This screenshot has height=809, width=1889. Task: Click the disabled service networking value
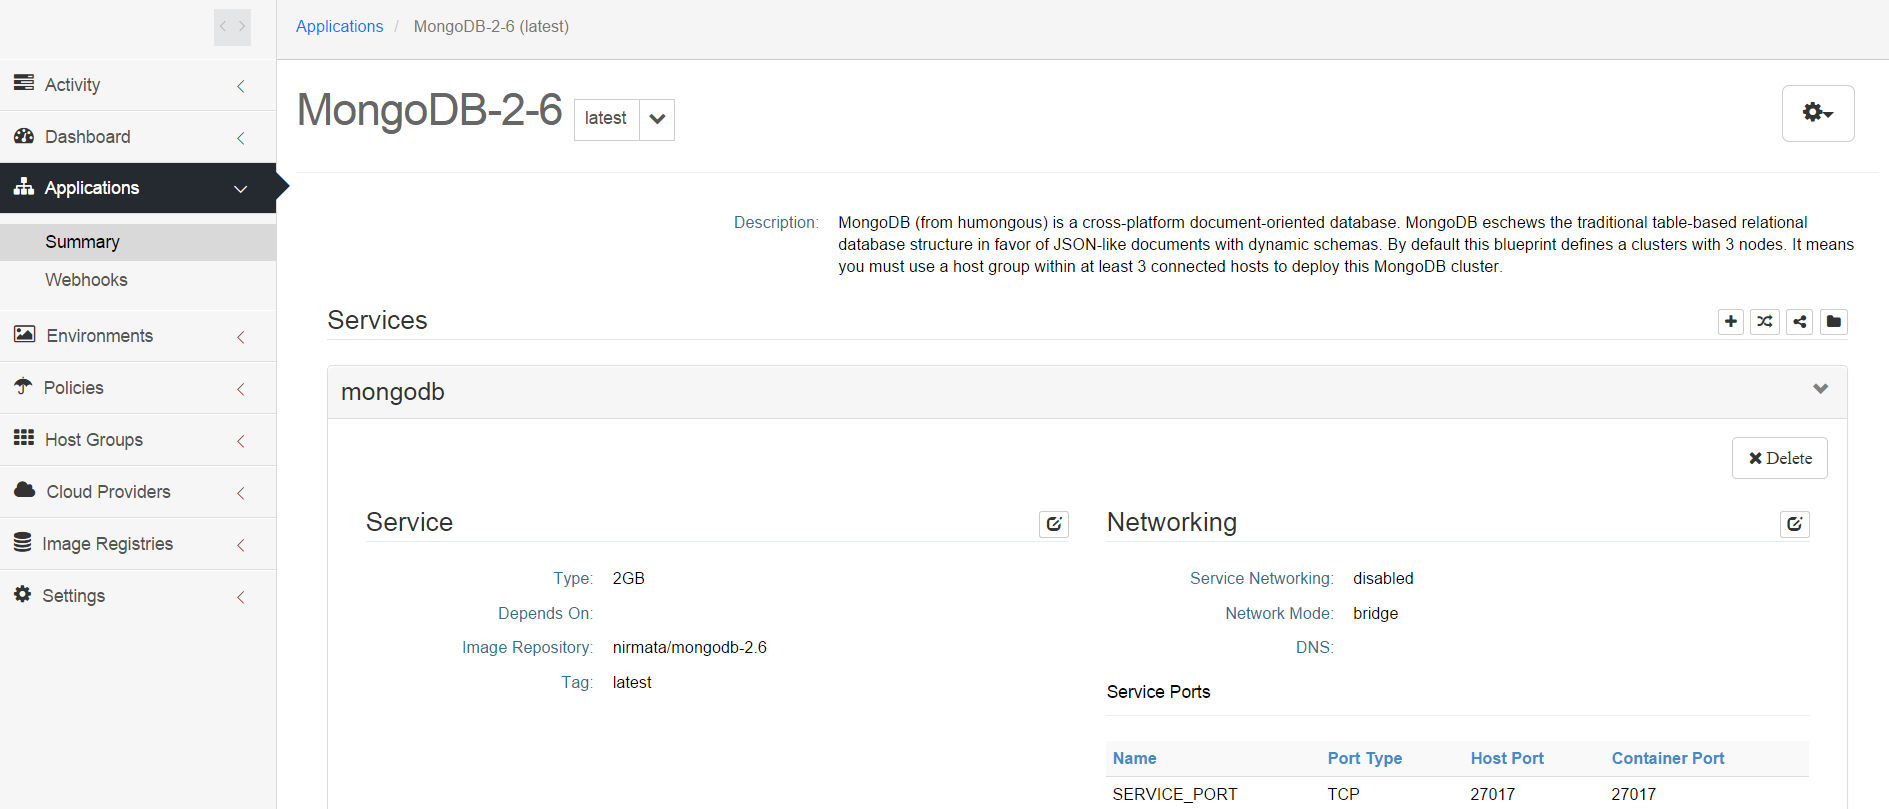coord(1383,578)
